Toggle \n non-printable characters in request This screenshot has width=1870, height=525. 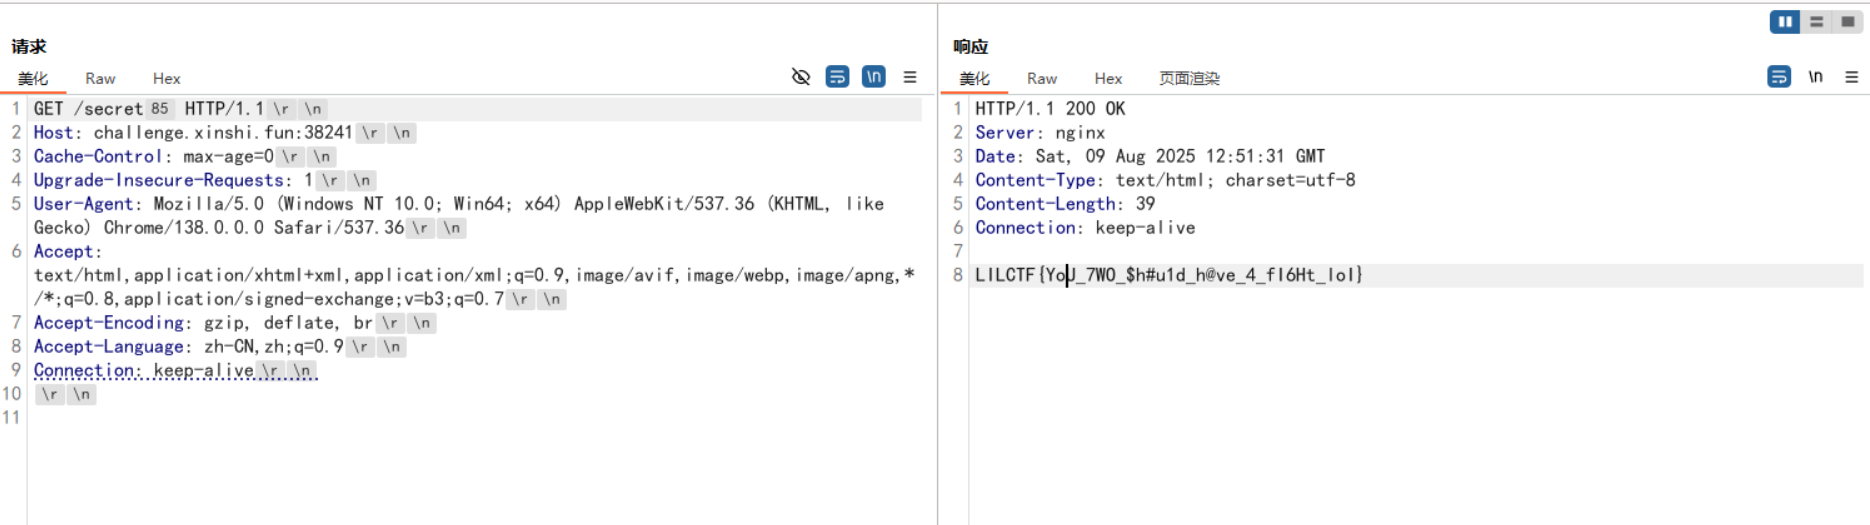[x=873, y=77]
